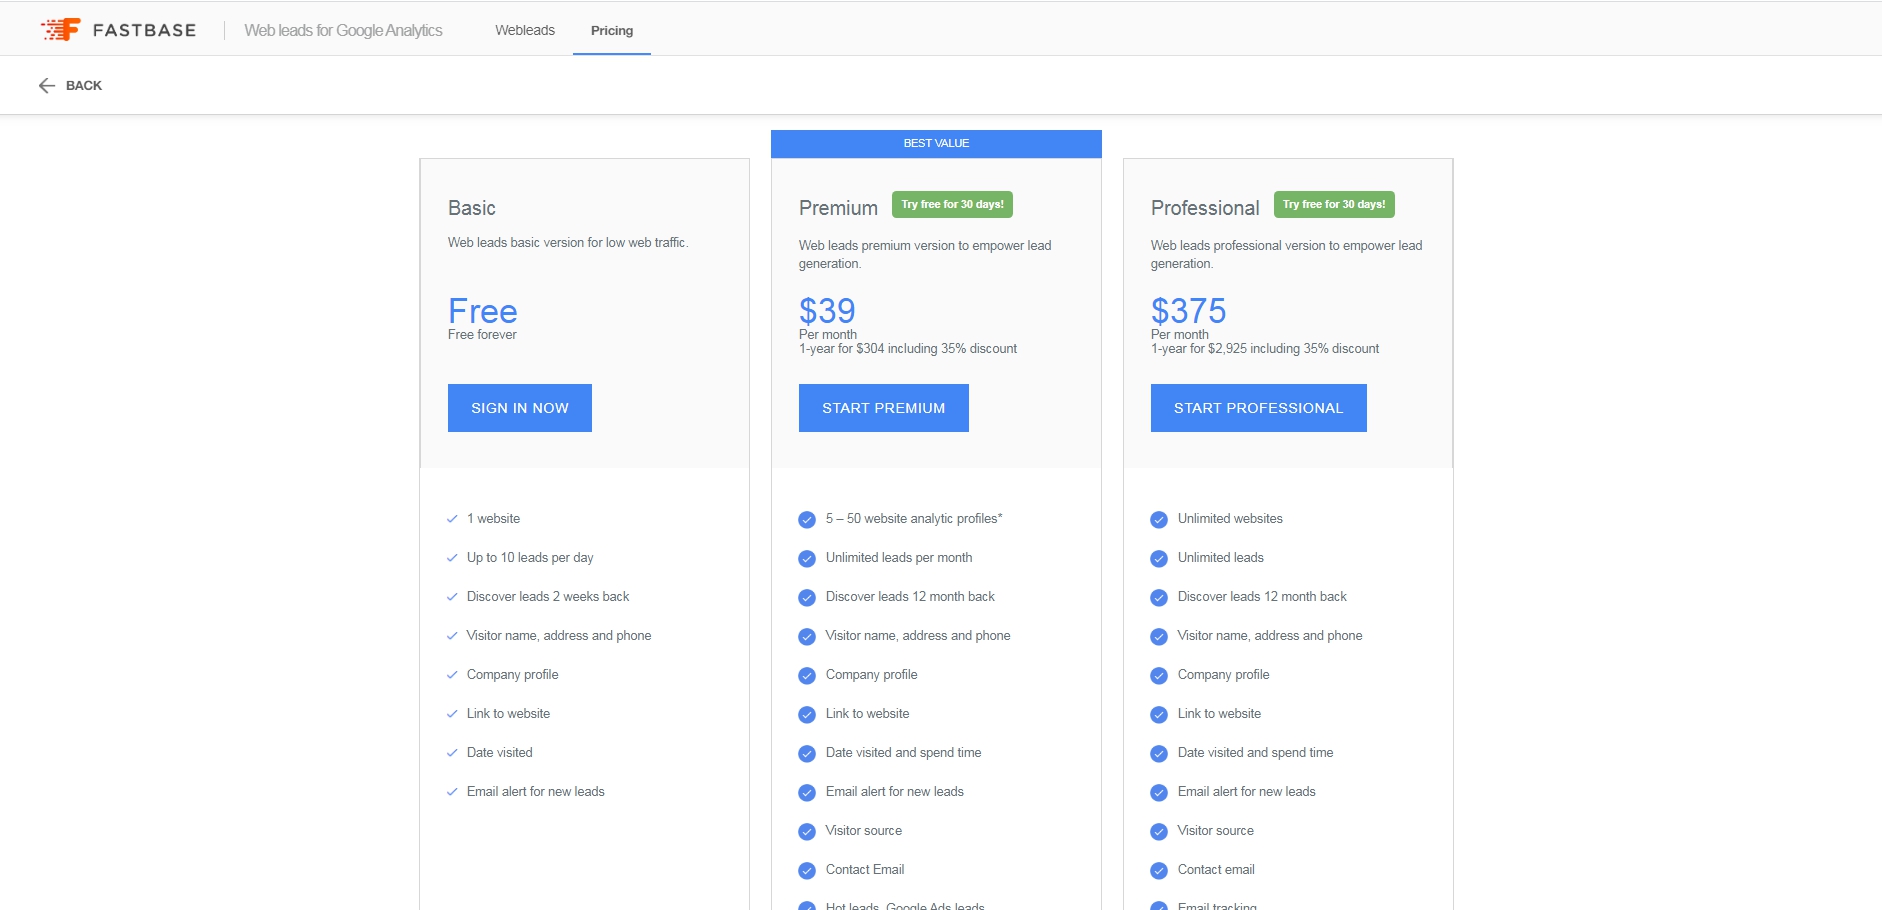Click the Best Value banner
1882x910 pixels.
(x=936, y=143)
